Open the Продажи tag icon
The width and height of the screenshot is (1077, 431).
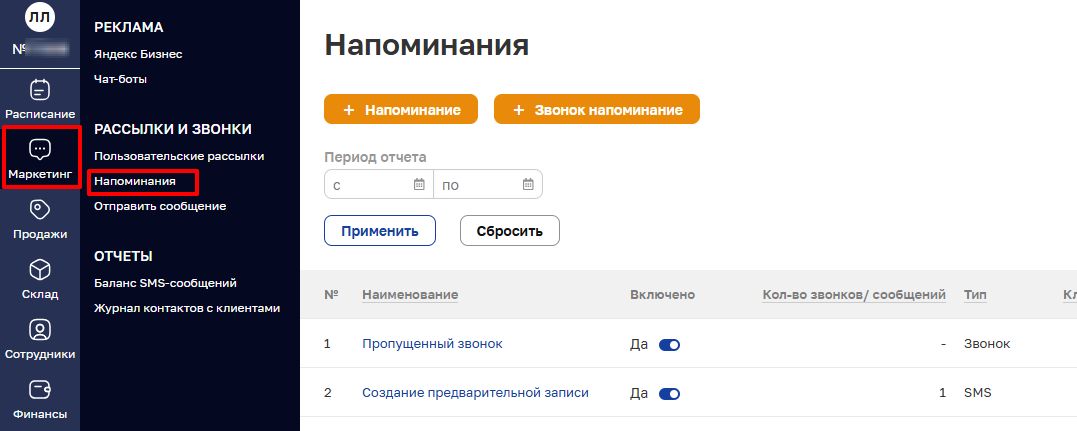[40, 210]
